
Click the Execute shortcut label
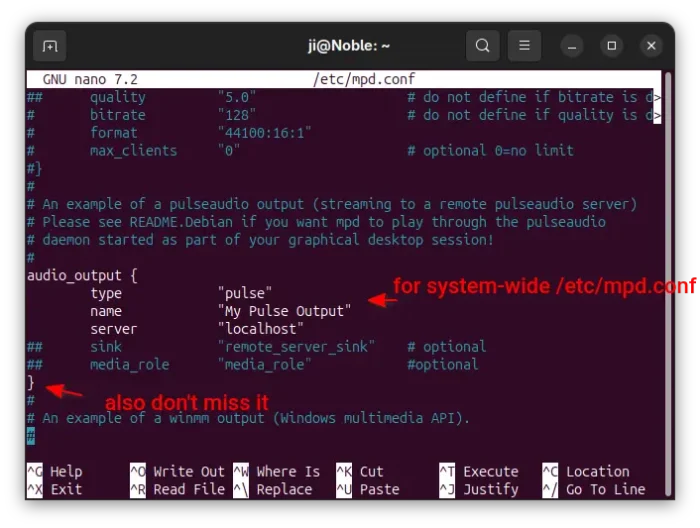(490, 471)
